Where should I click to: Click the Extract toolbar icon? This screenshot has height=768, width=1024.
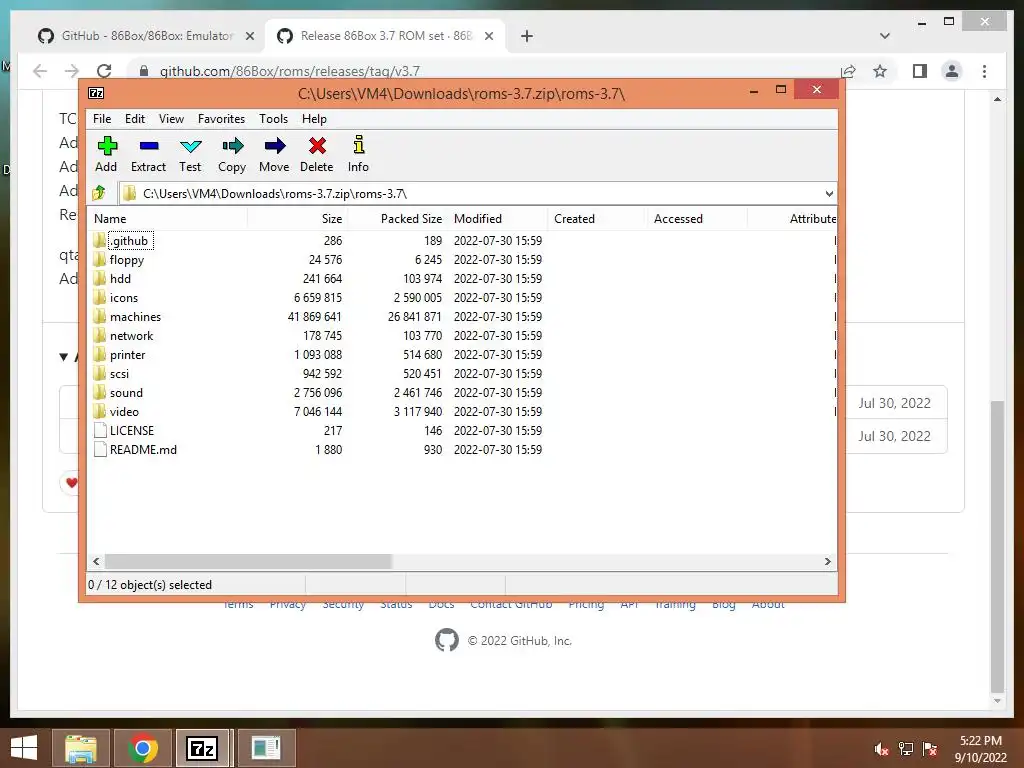click(x=148, y=146)
